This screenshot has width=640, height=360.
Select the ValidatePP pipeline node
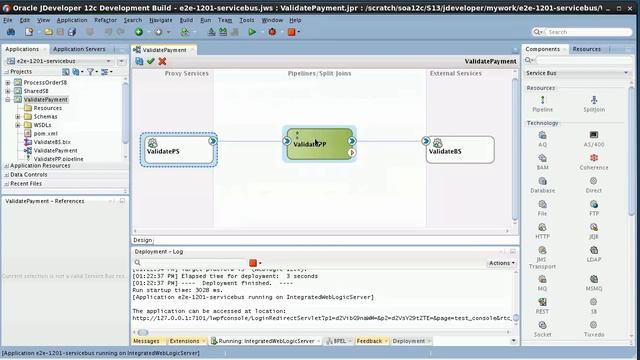point(320,144)
